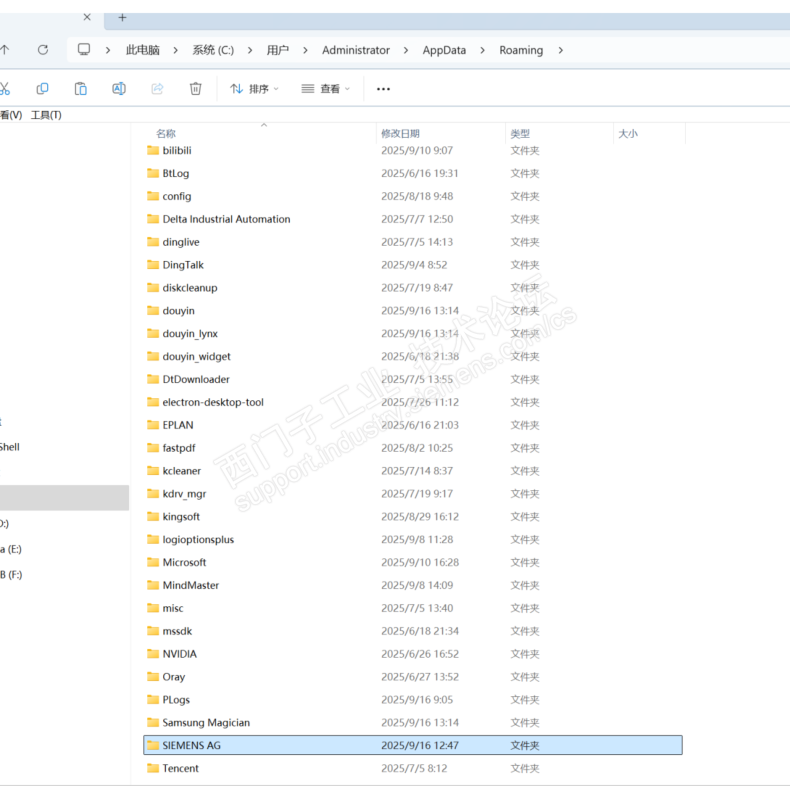Click the computer monitor icon in address bar
The width and height of the screenshot is (790, 786).
coord(84,49)
